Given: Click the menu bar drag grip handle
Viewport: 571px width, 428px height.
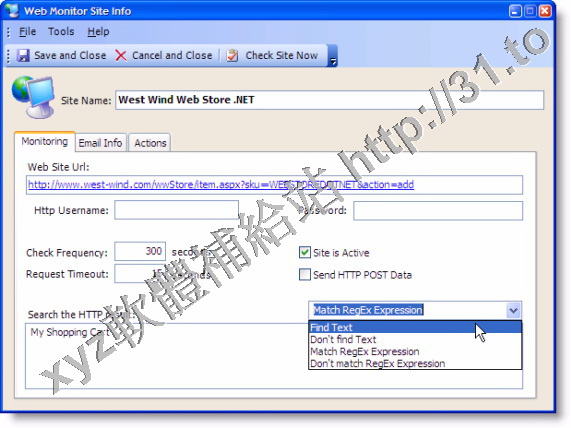Looking at the screenshot, I should point(8,32).
